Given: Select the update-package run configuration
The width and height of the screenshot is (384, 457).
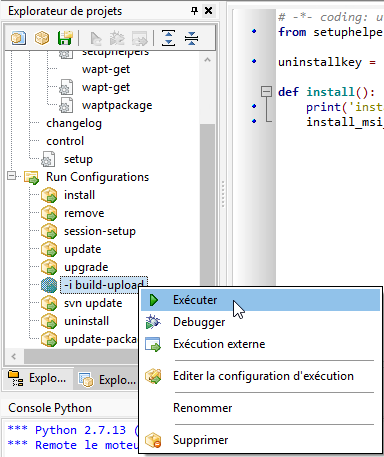Looking at the screenshot, I should [100, 339].
